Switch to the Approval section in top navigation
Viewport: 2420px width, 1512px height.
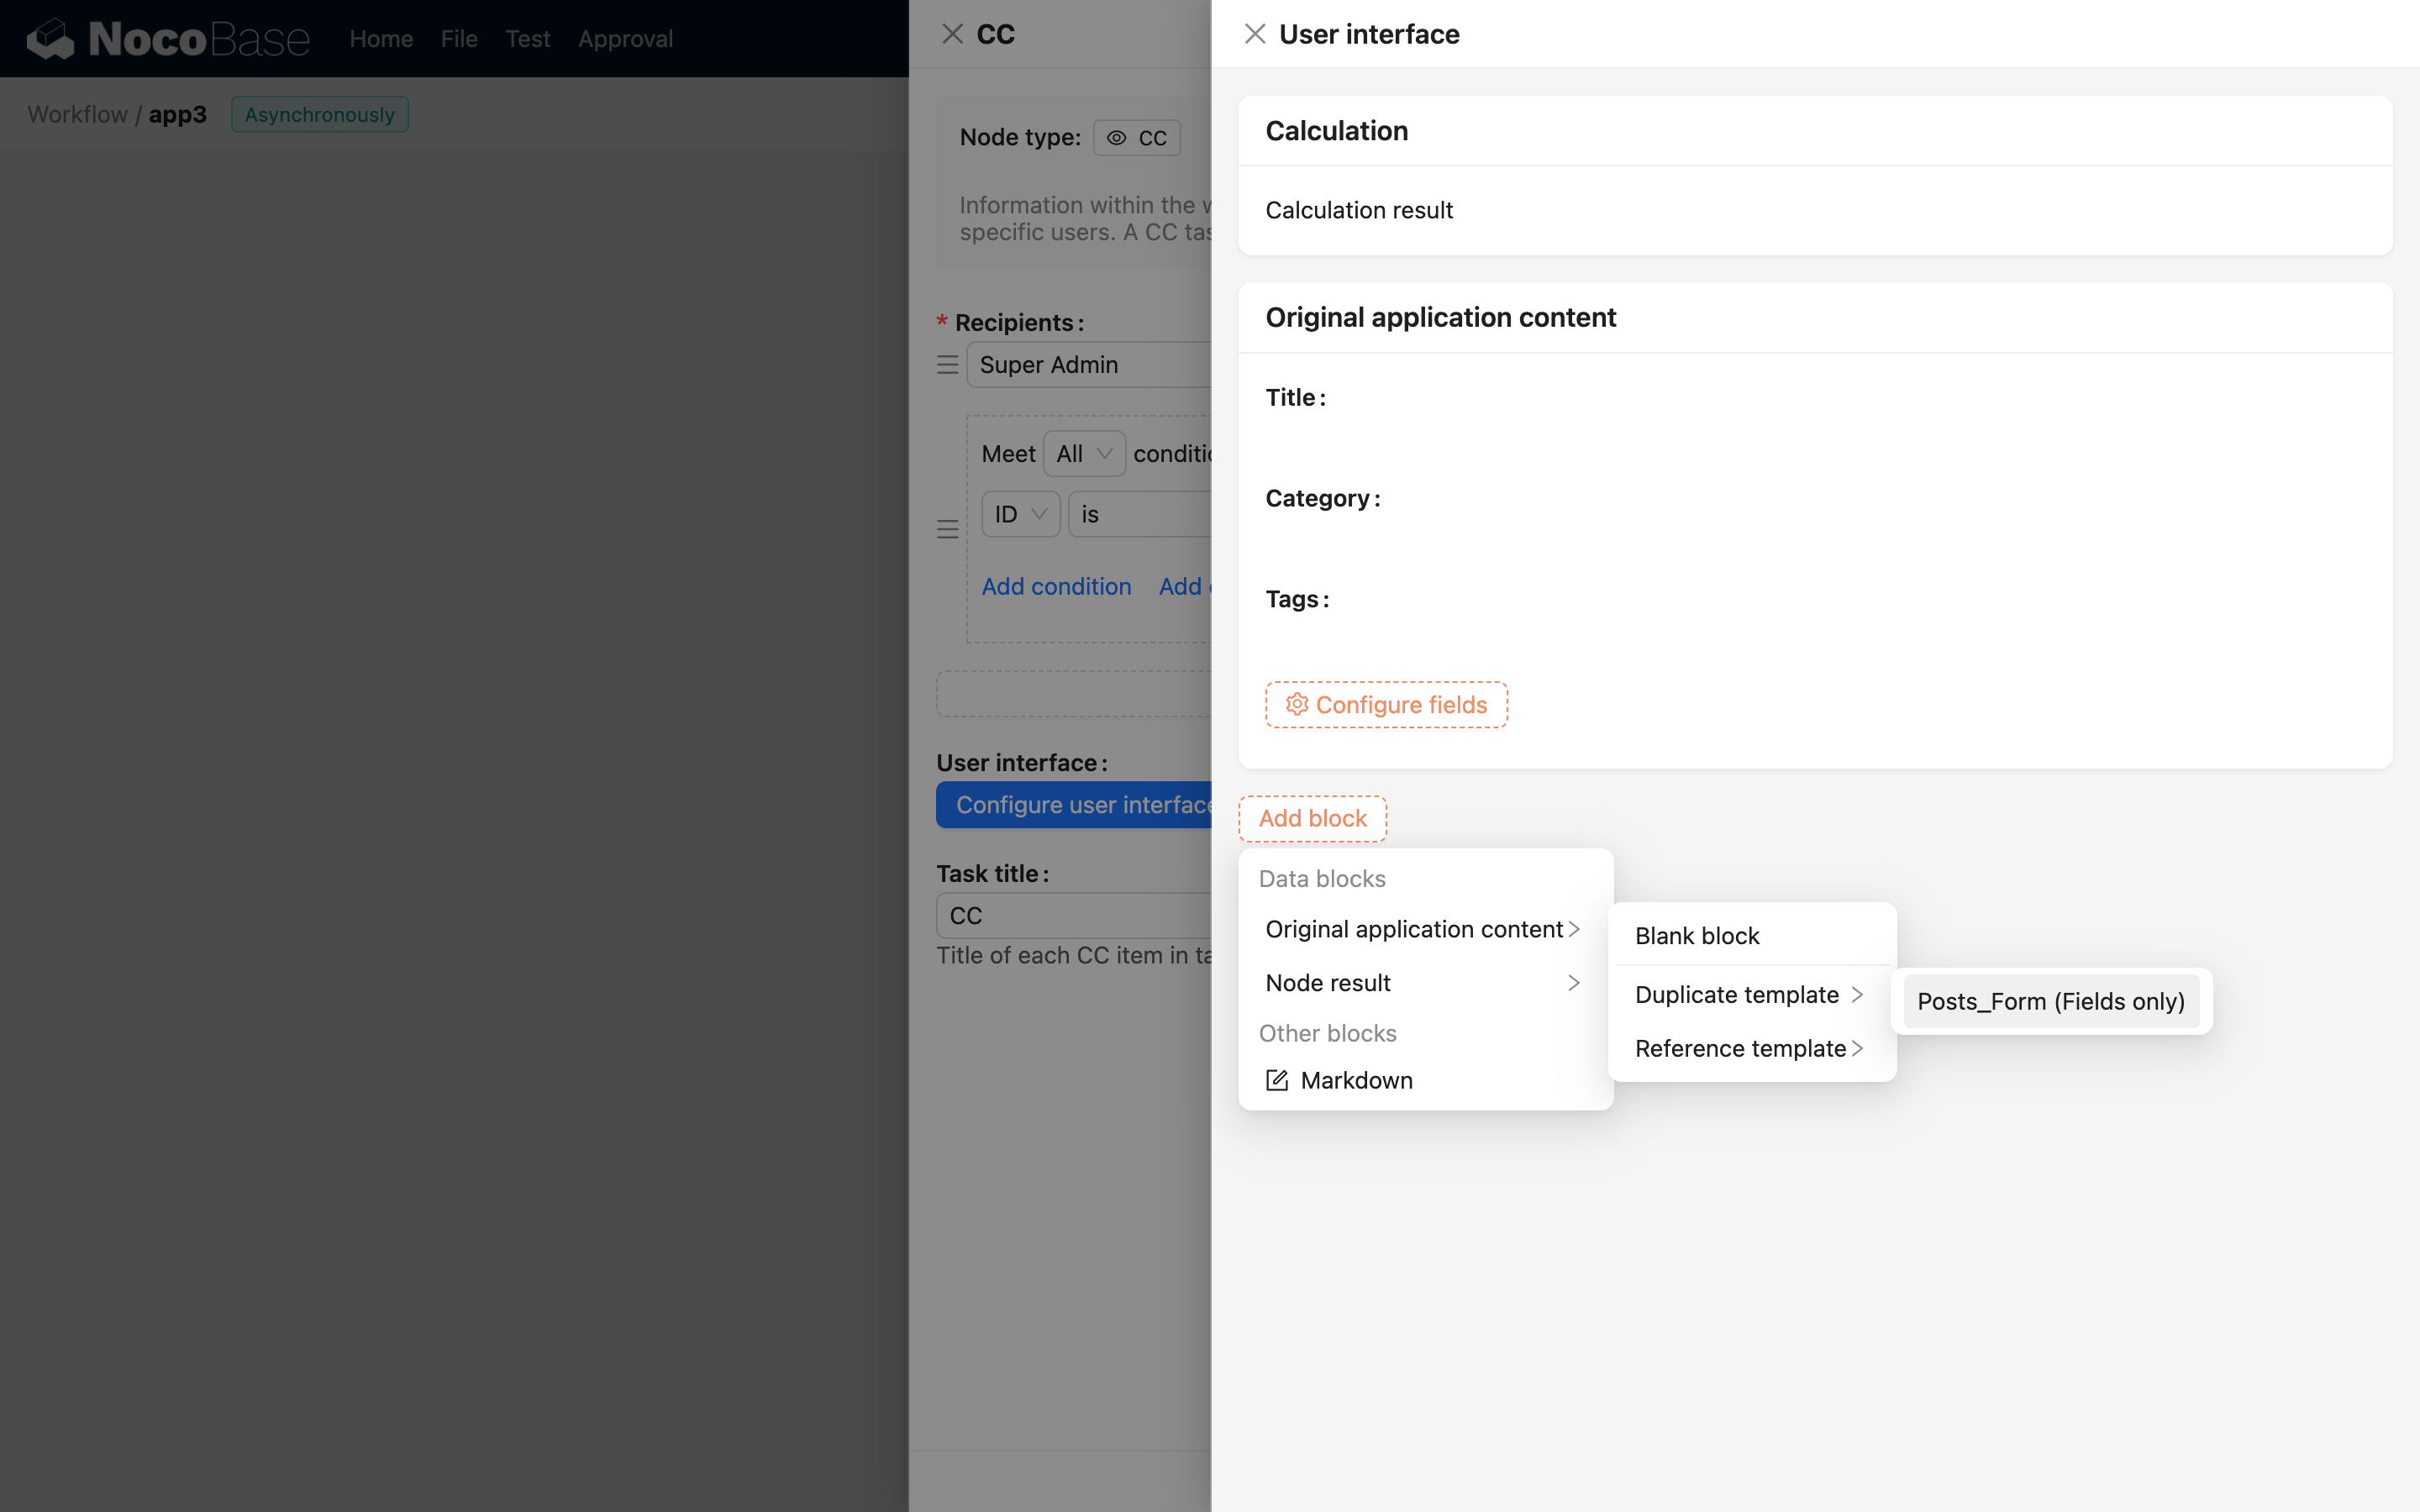[625, 38]
